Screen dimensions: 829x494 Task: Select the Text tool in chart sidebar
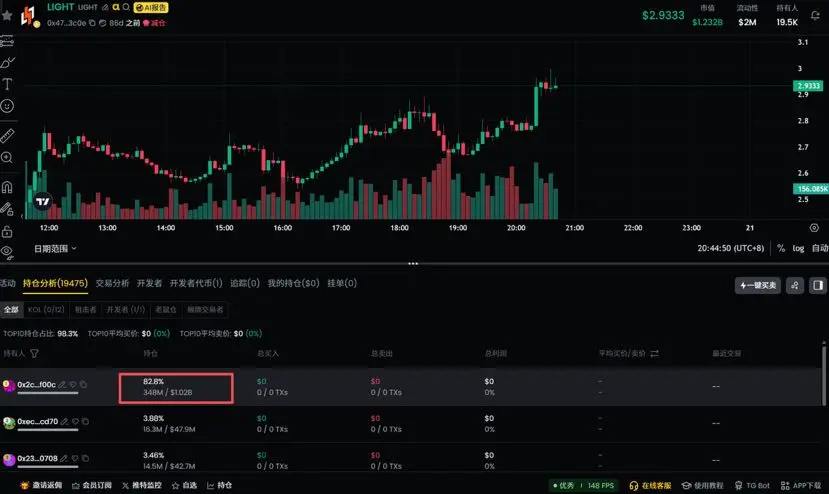click(x=7, y=84)
